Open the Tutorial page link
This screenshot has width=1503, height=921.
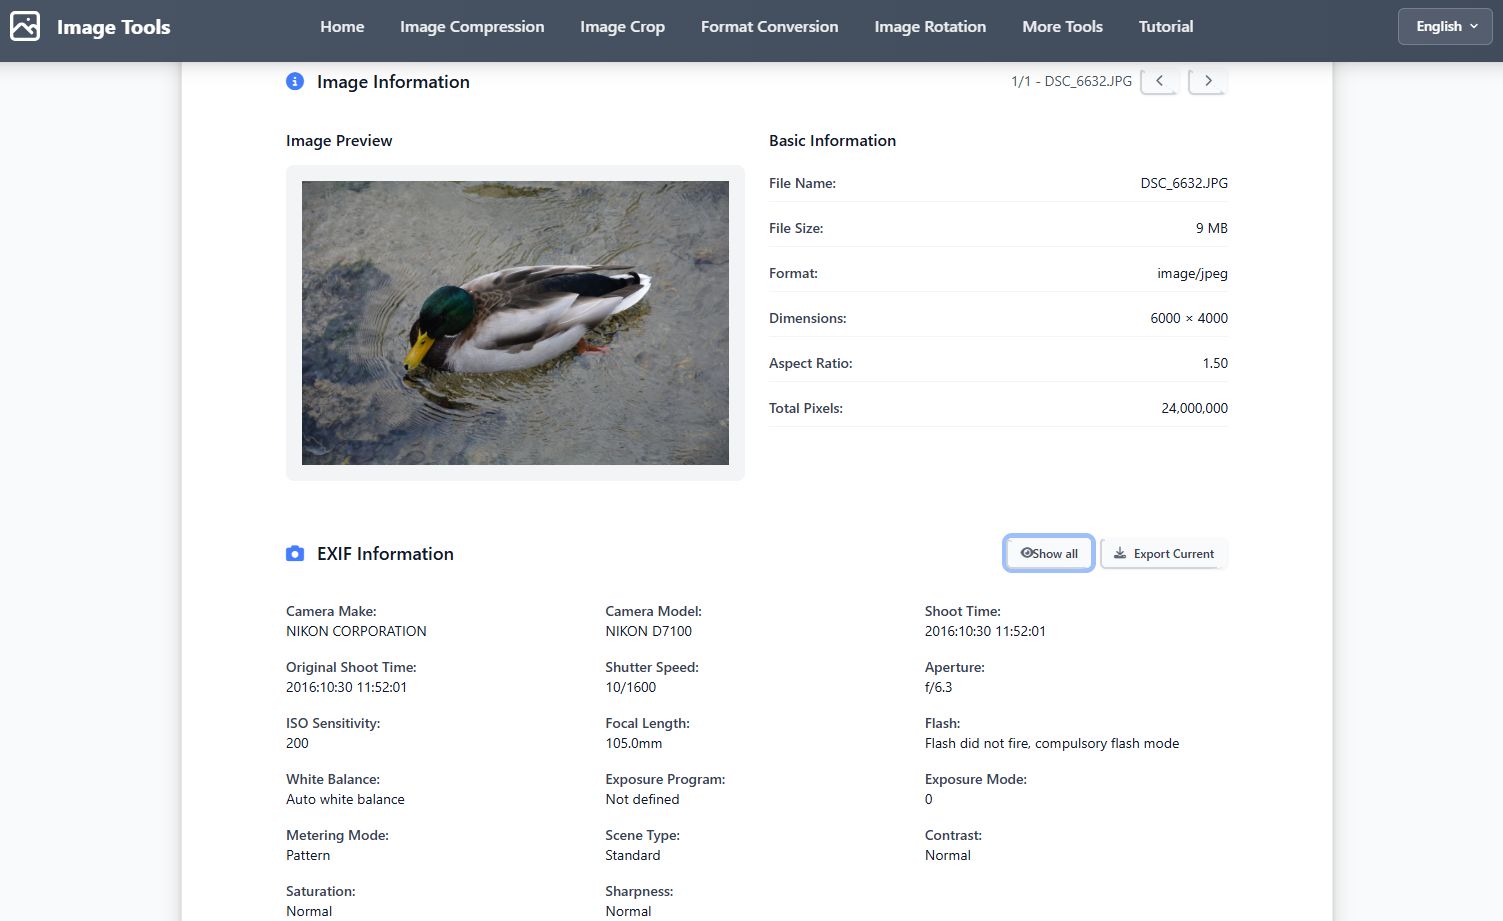coord(1166,27)
